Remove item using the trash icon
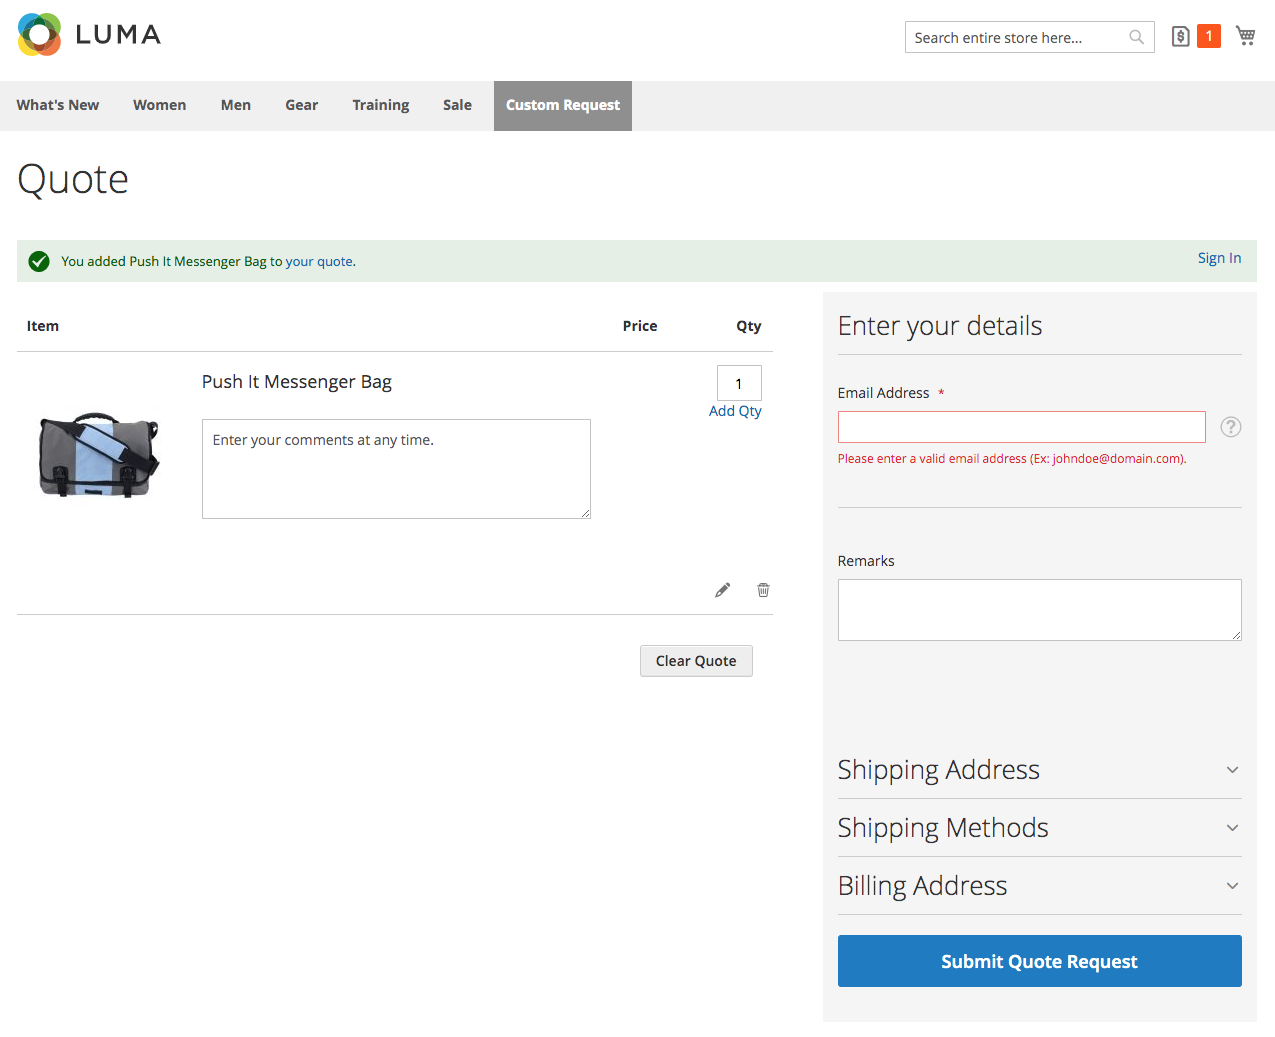Screen dimensions: 1275x1037 763,590
